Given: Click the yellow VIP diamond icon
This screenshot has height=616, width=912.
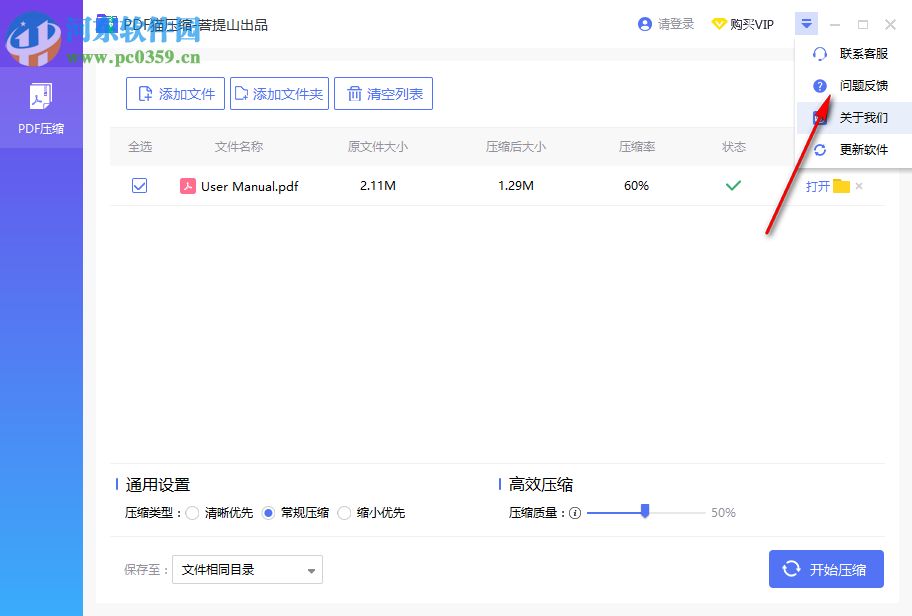Looking at the screenshot, I should (x=719, y=23).
